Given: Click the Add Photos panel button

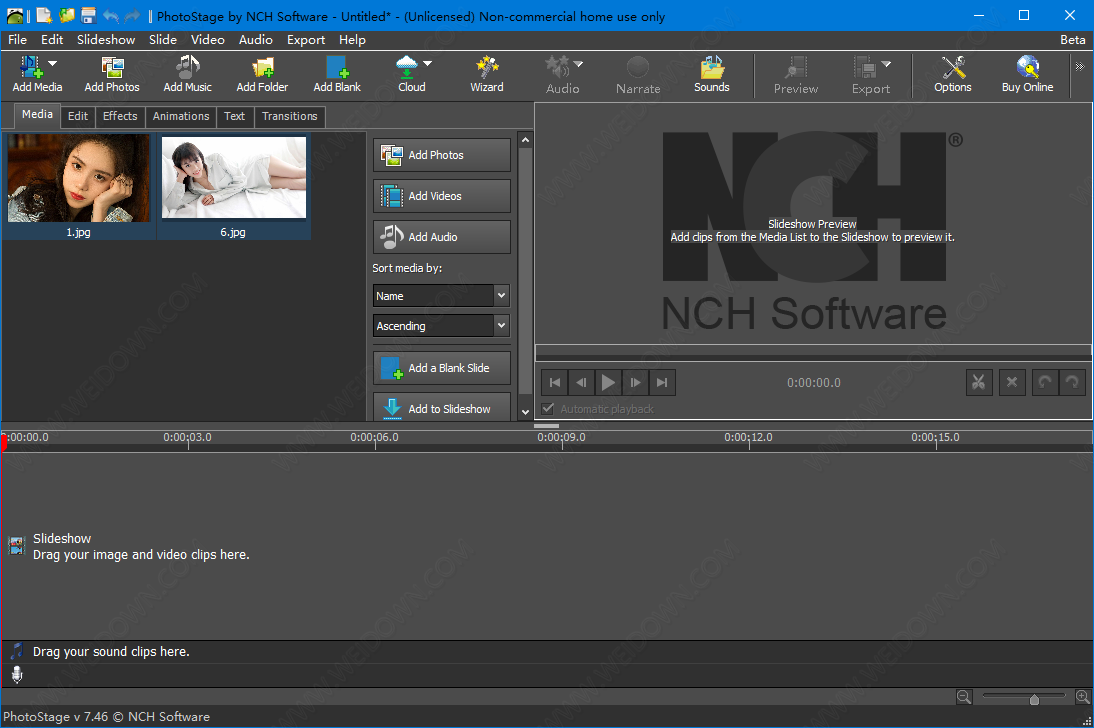Looking at the screenshot, I should pyautogui.click(x=442, y=155).
